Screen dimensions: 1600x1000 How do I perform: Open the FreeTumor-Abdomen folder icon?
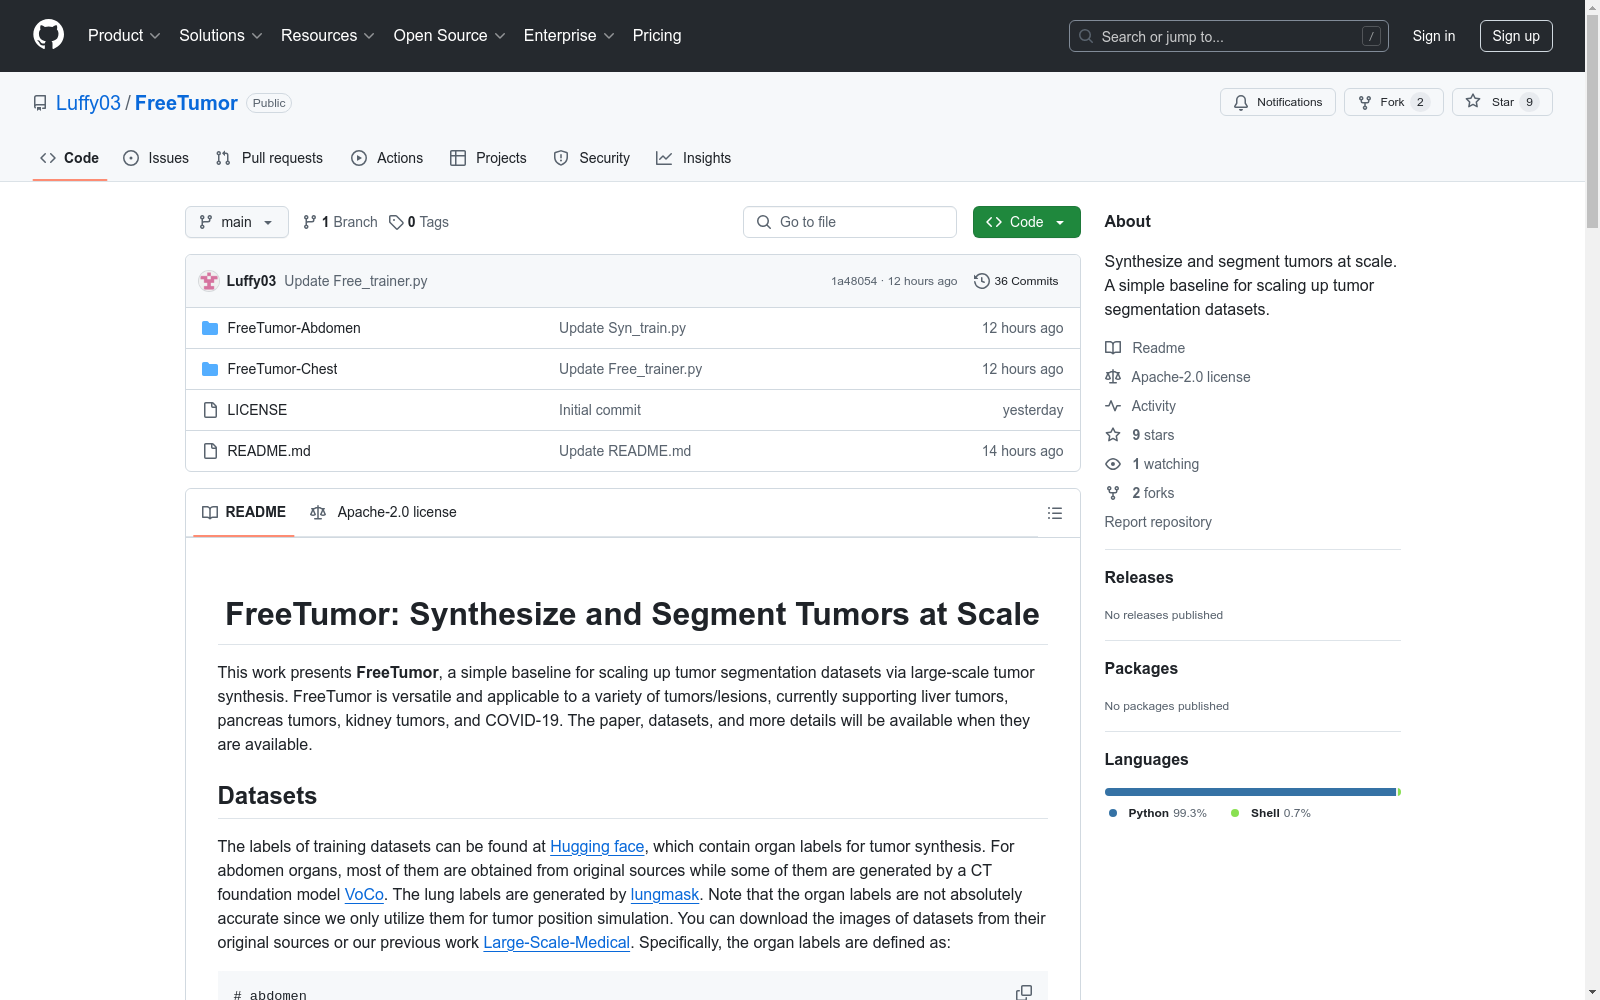coord(210,328)
